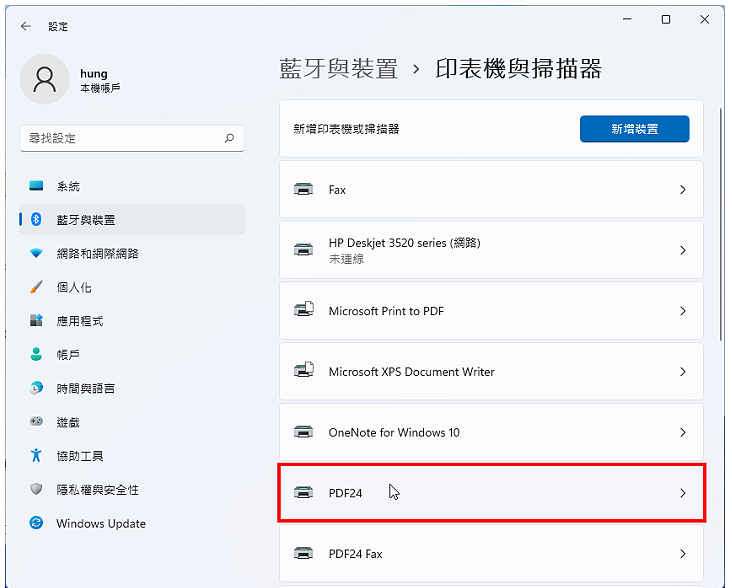
Task: Open 隱私權與安全性 shield icon
Action: tap(36, 489)
